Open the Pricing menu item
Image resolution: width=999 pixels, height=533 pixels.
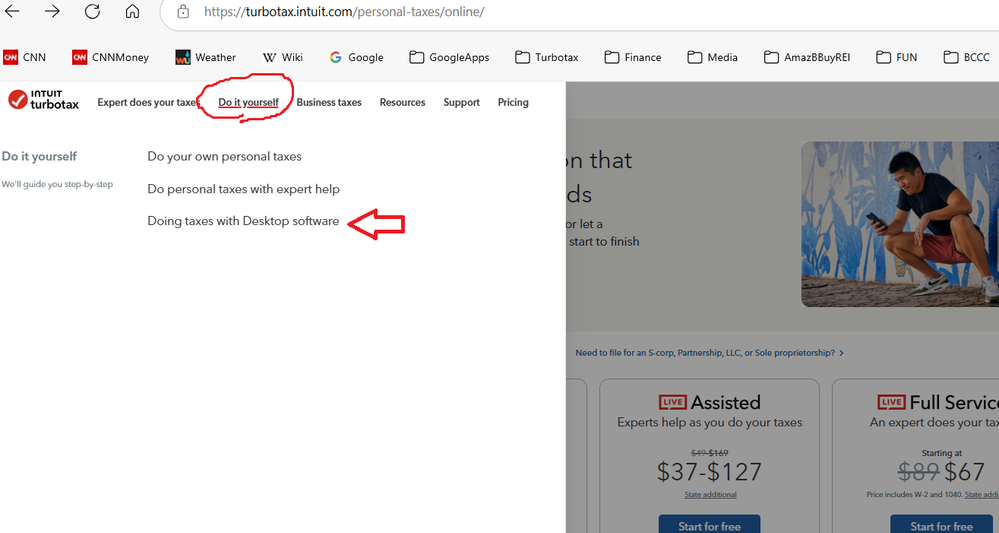point(513,102)
